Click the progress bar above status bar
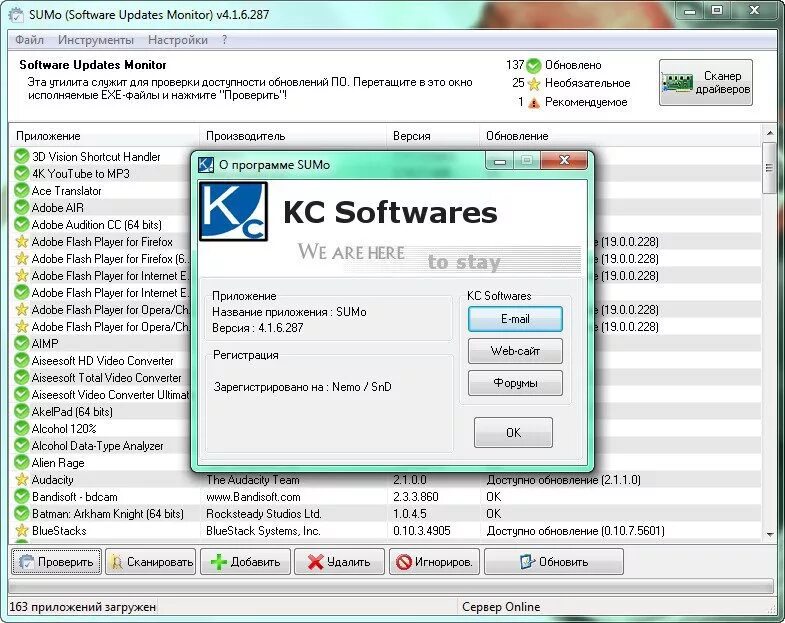 391,586
